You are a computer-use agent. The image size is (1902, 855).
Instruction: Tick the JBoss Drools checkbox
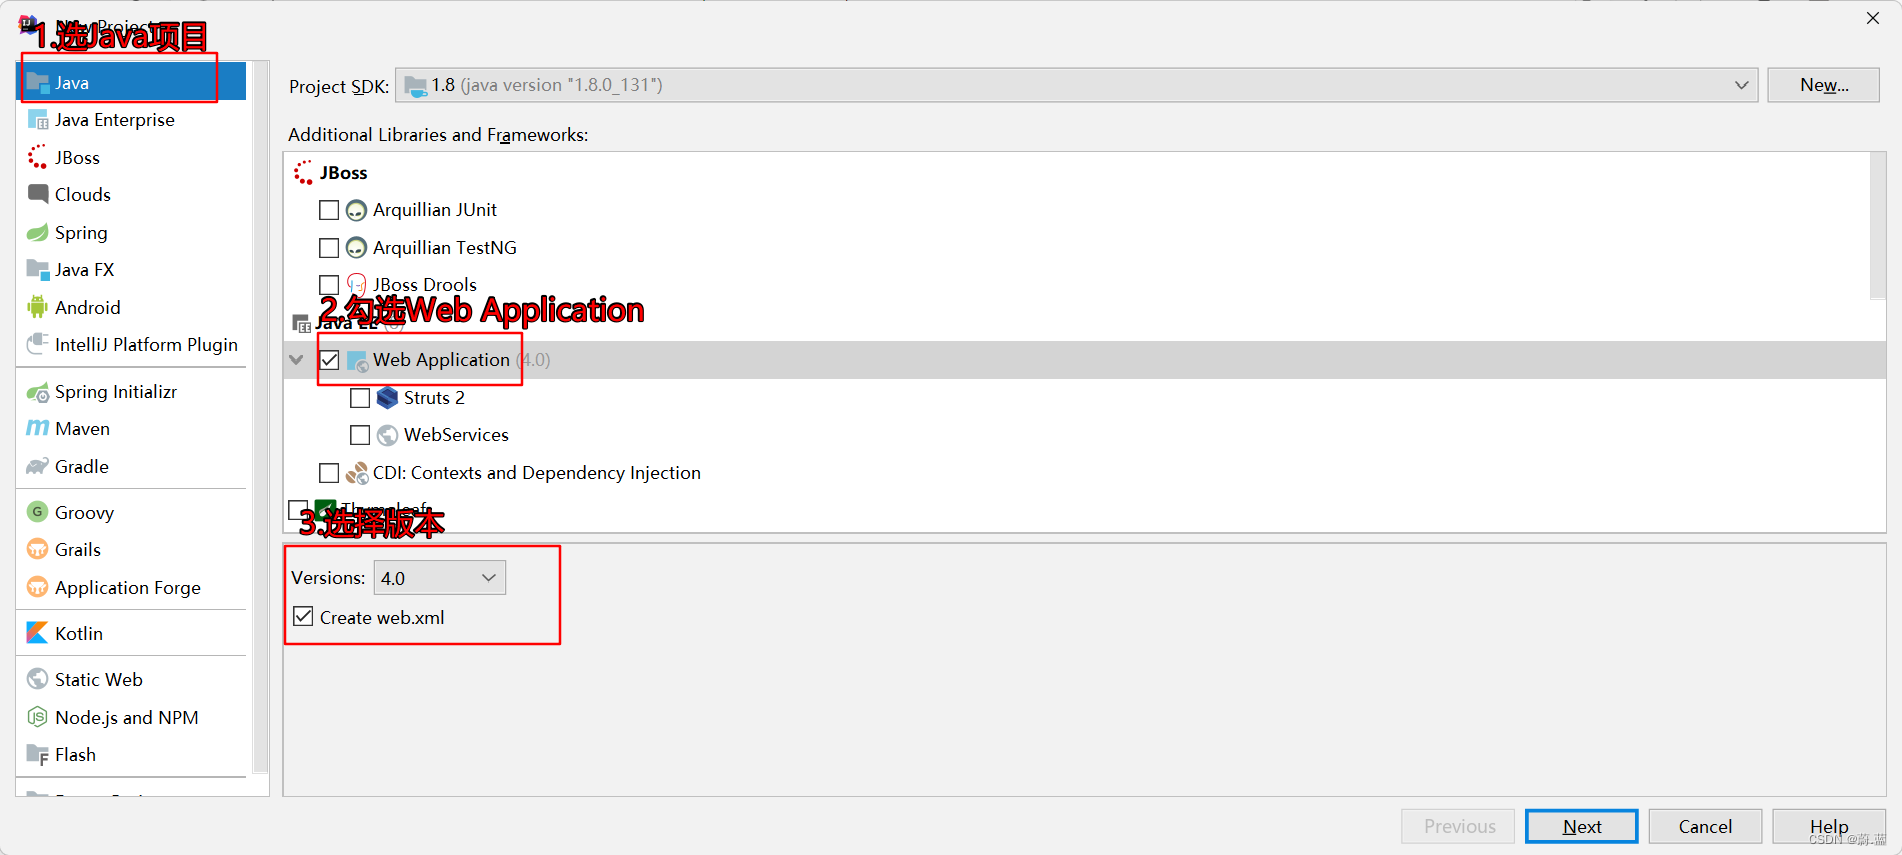tap(329, 285)
